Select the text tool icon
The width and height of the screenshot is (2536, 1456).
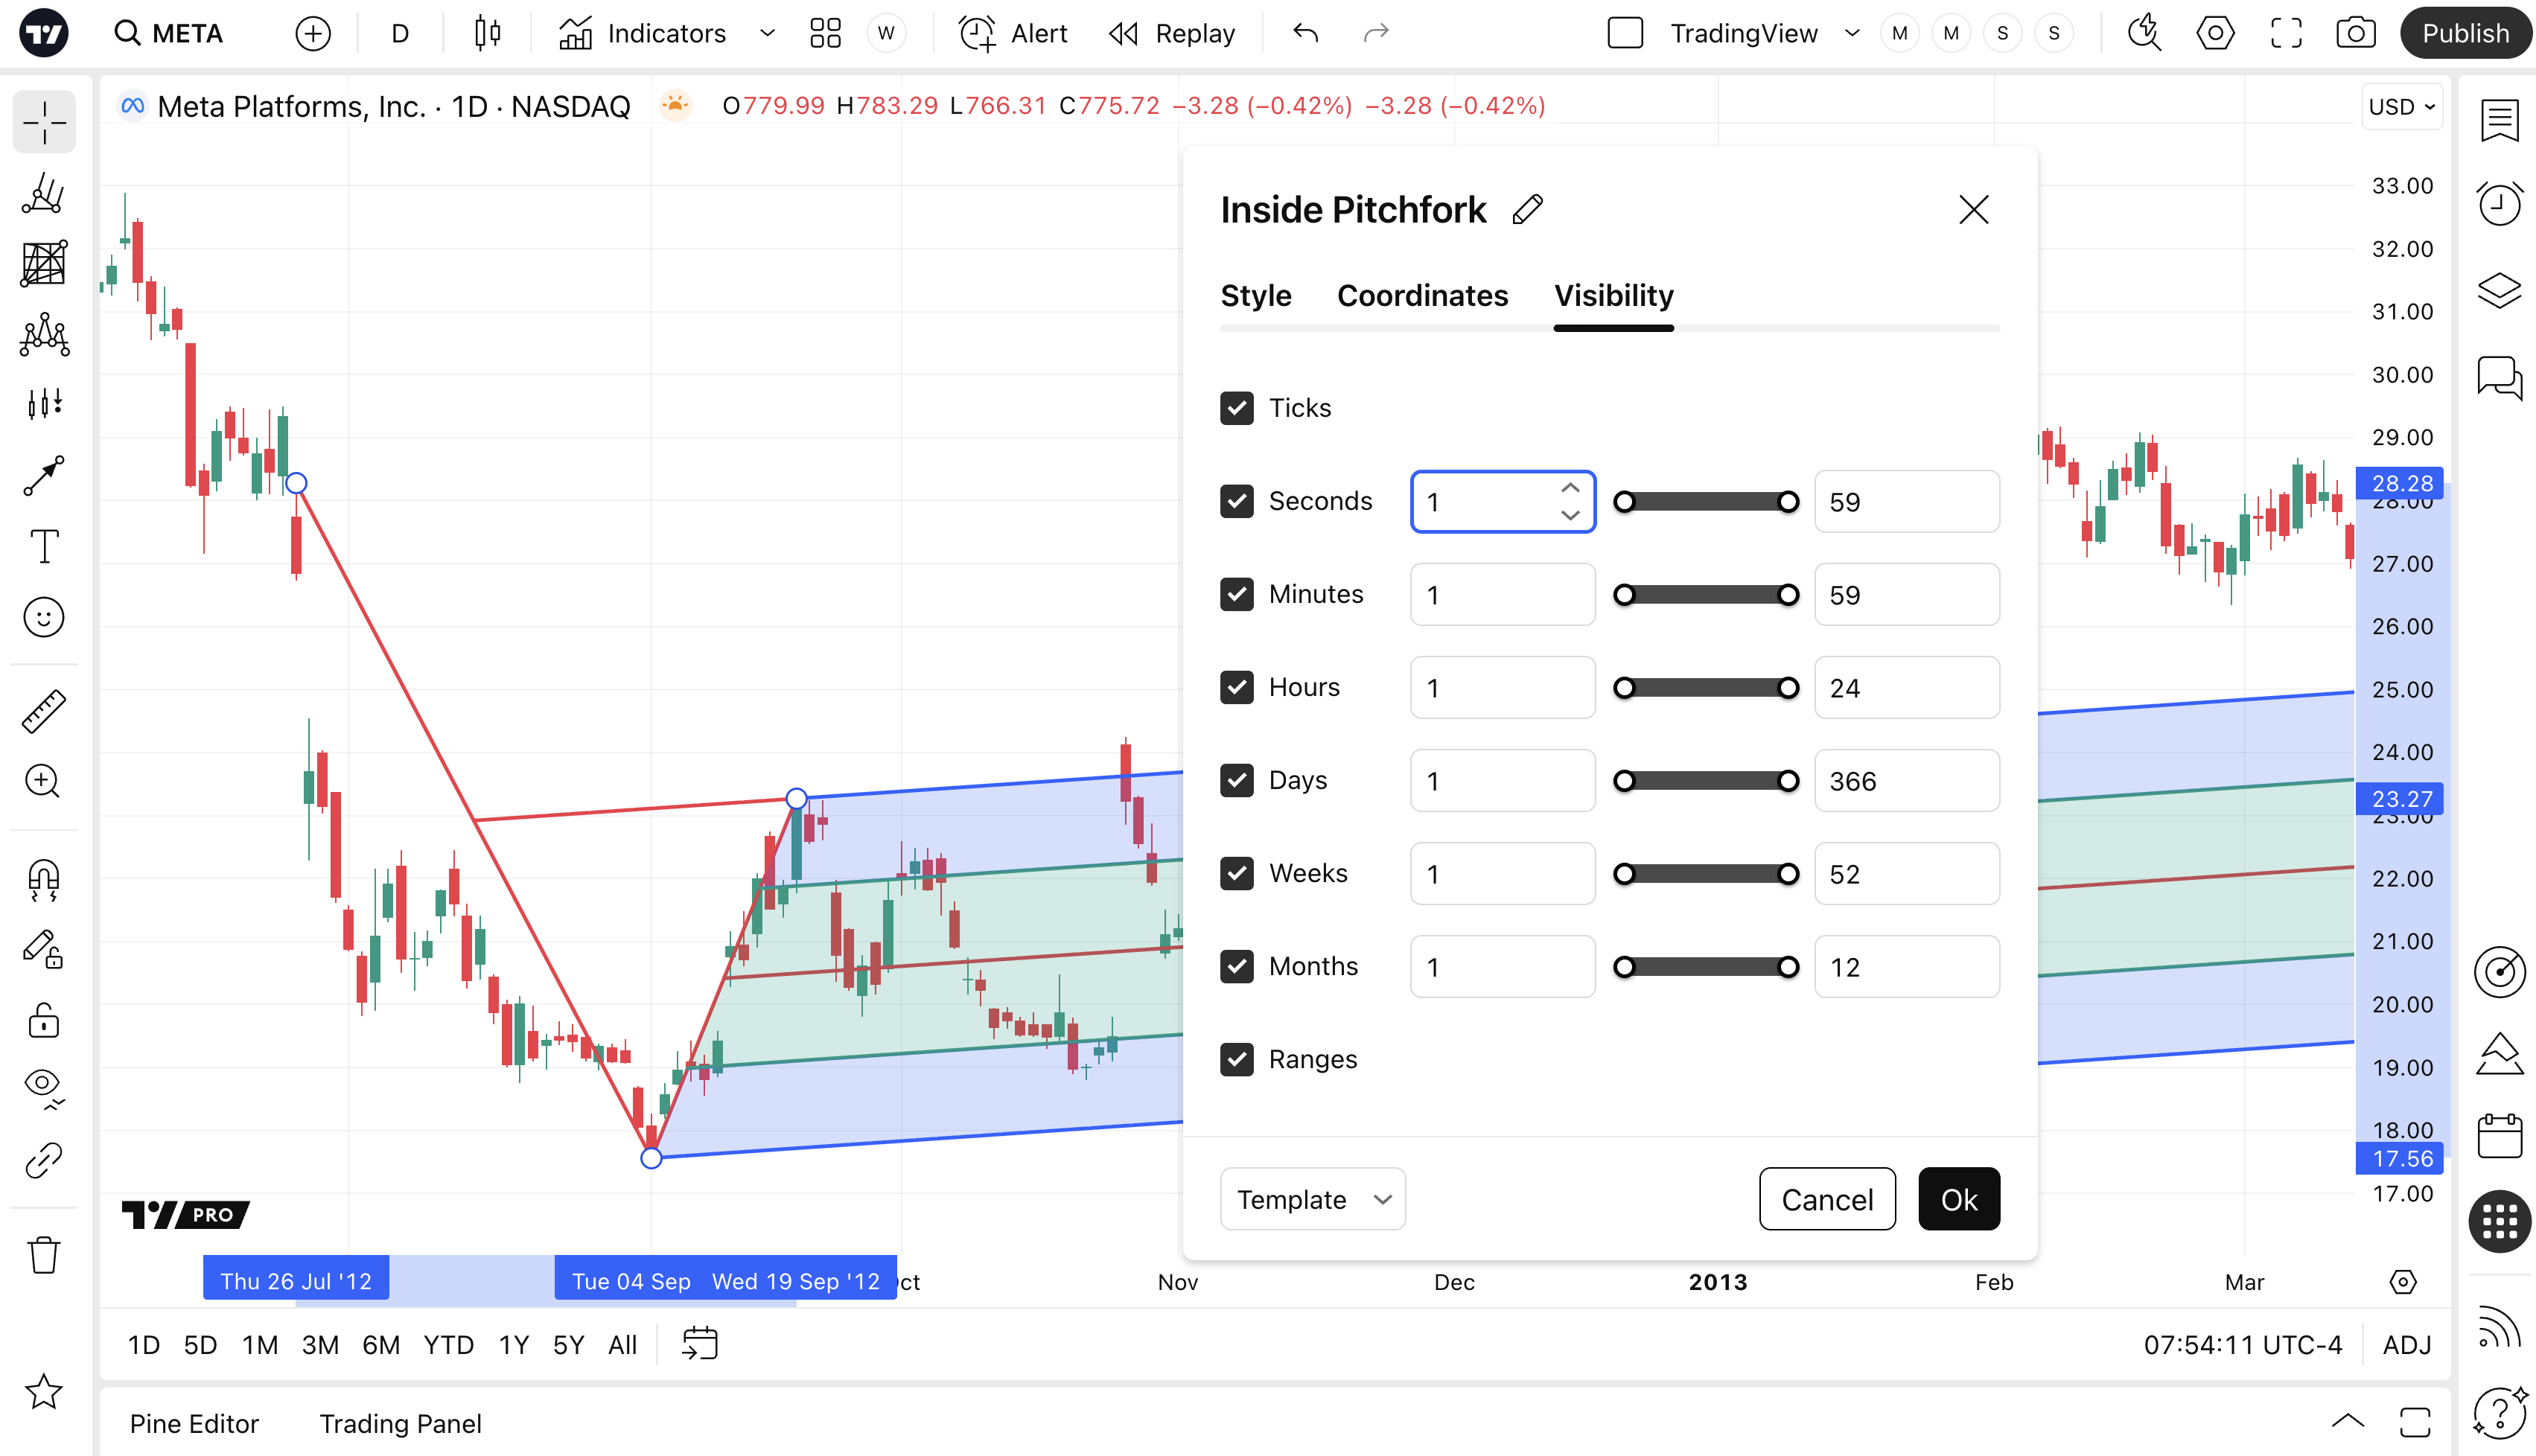click(44, 546)
